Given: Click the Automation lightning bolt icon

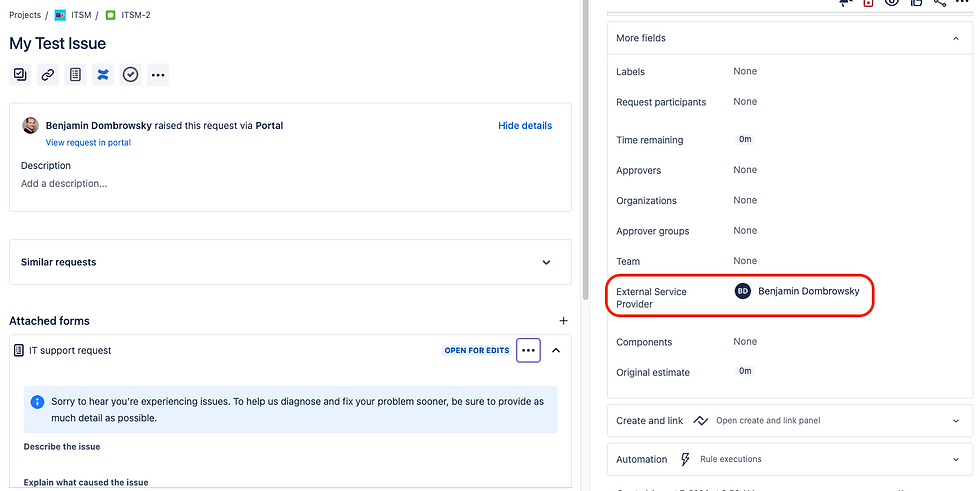Looking at the screenshot, I should [685, 459].
